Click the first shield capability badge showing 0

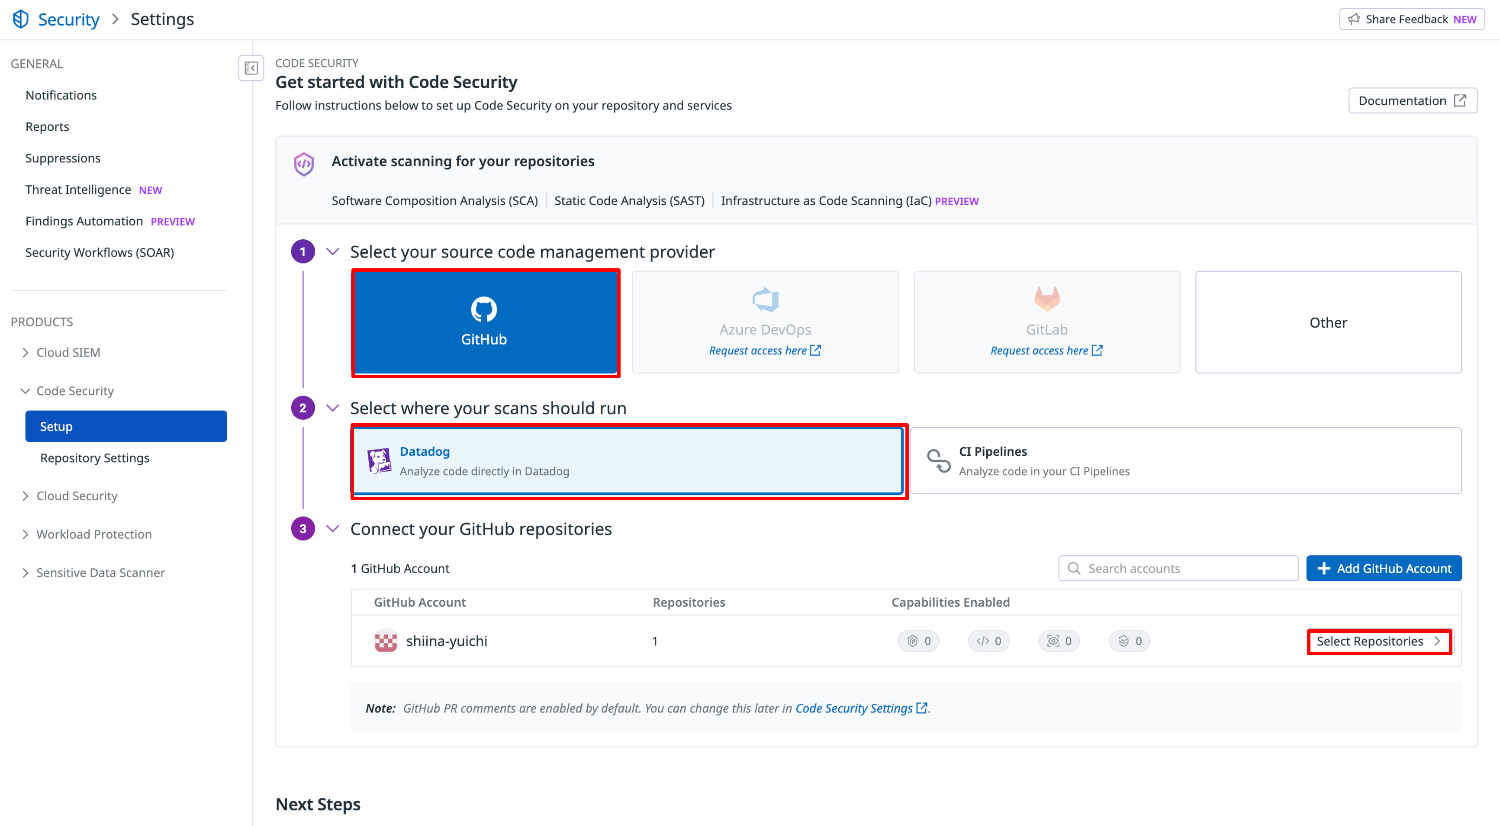[918, 641]
